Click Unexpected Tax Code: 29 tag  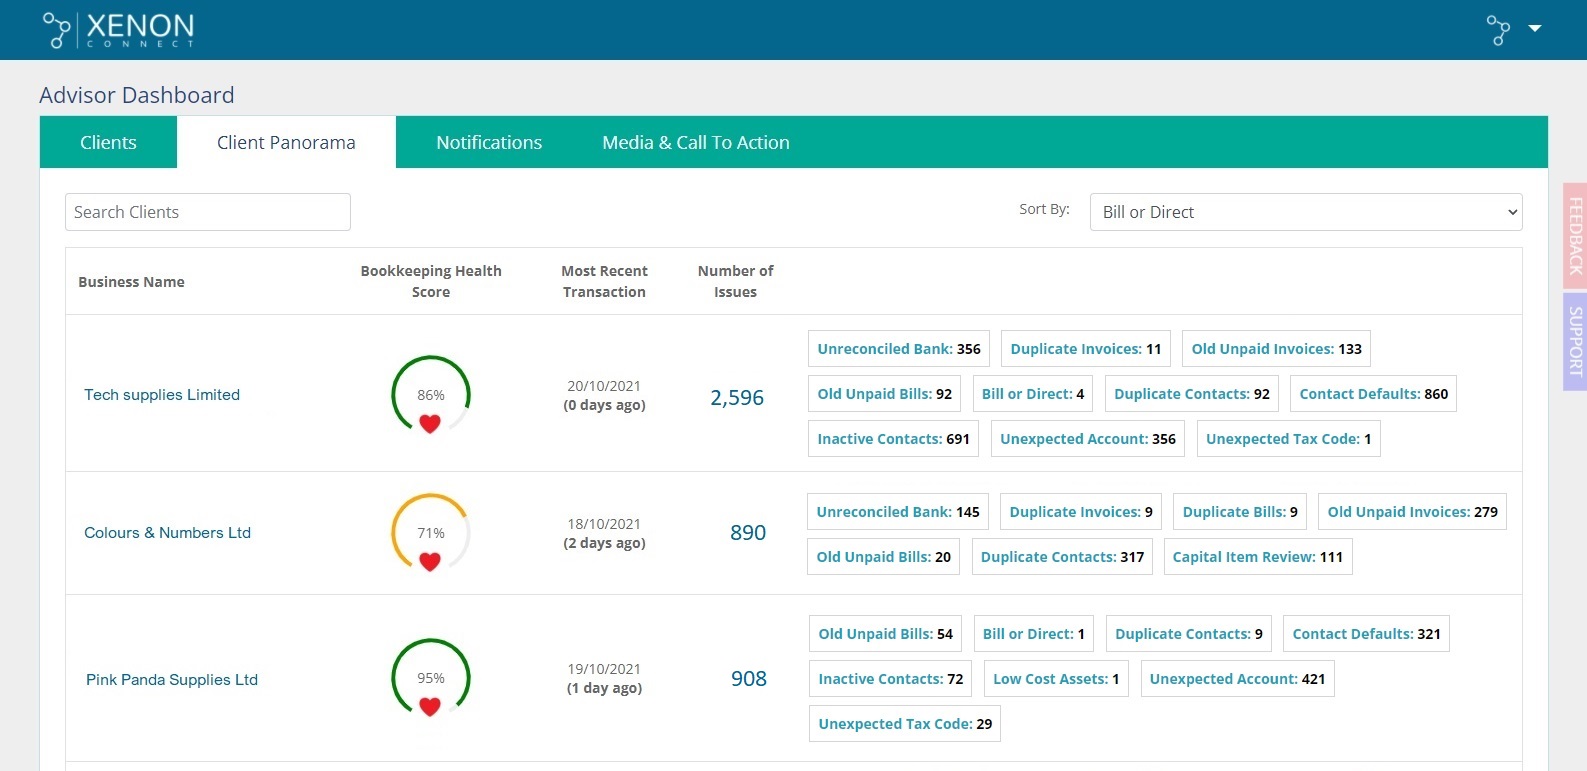click(x=904, y=724)
